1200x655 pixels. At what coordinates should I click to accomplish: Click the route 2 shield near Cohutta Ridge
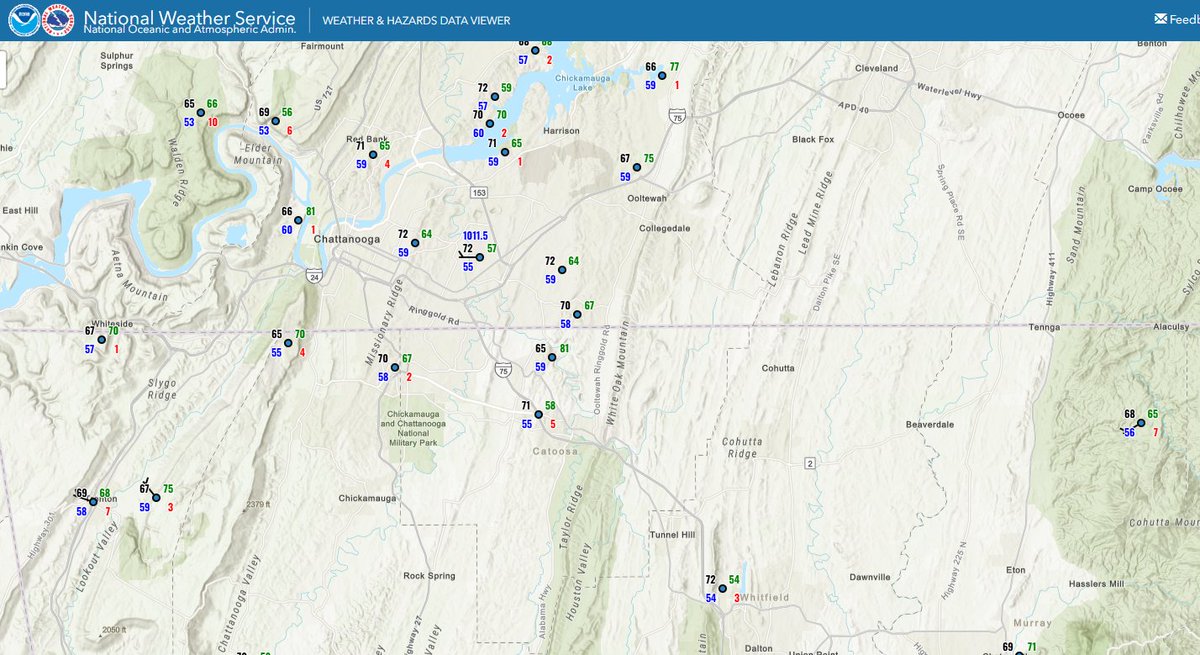(x=809, y=463)
